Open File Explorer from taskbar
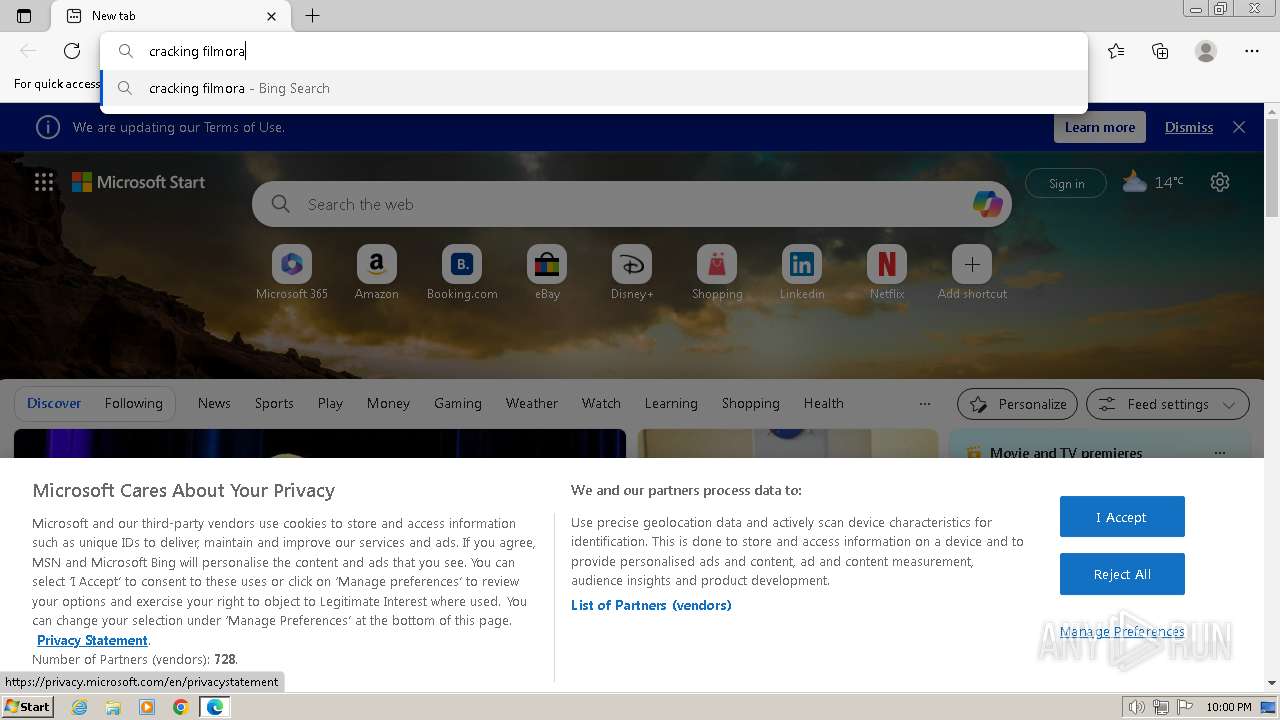 pos(113,707)
